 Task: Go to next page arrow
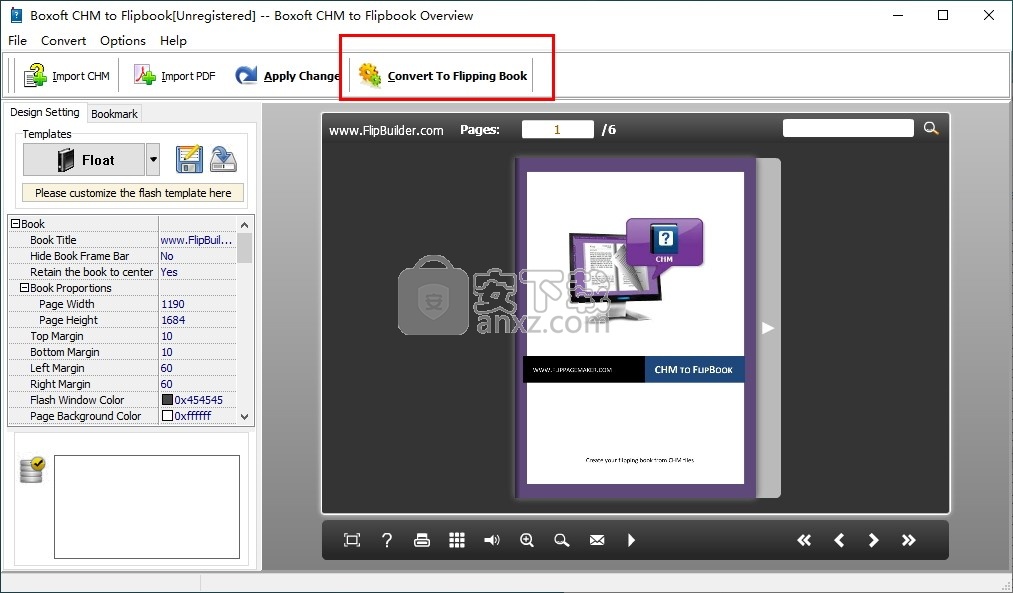click(x=873, y=540)
